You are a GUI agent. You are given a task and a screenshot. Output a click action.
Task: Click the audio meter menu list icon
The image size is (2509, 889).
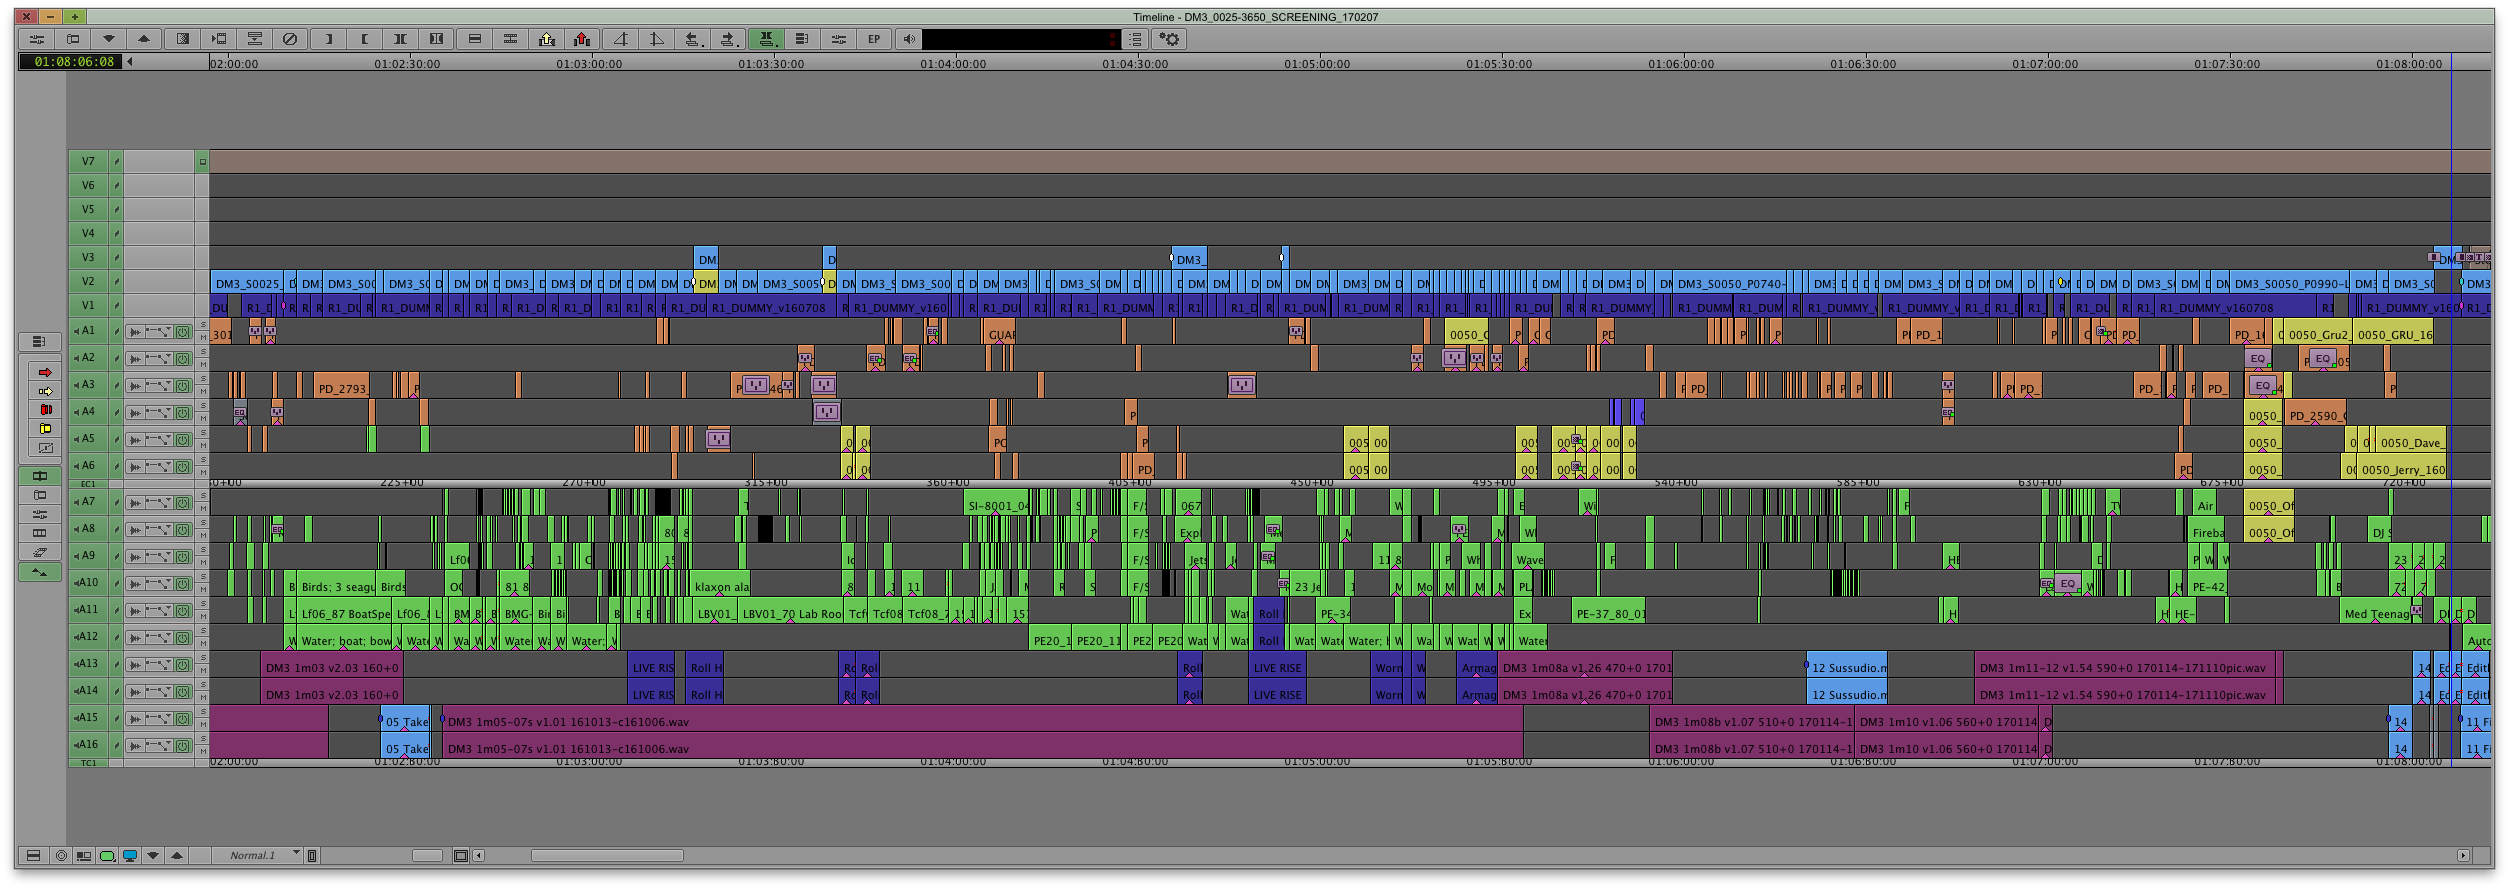tap(1135, 39)
